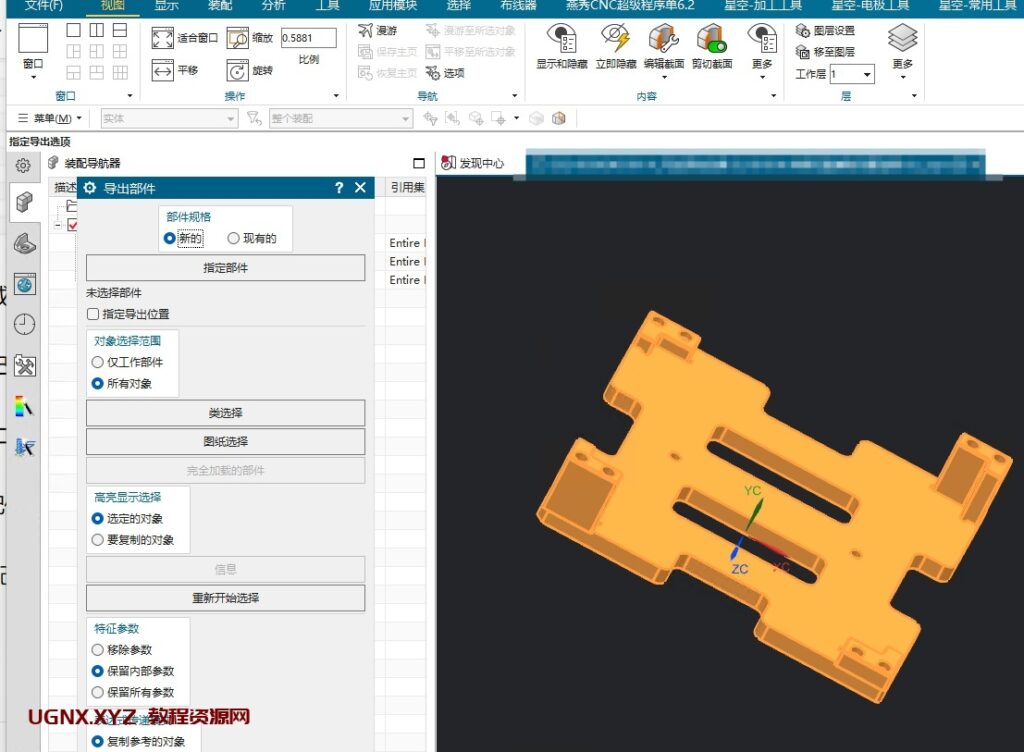
Task: Choose the 仅工作部件 radio option
Action: coord(97,363)
